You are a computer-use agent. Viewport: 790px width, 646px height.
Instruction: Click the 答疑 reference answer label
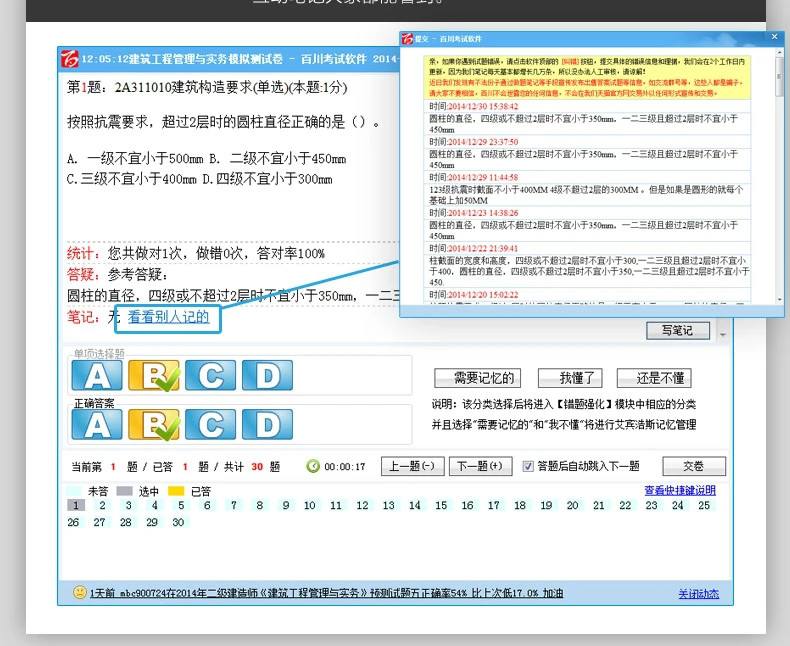coord(83,274)
